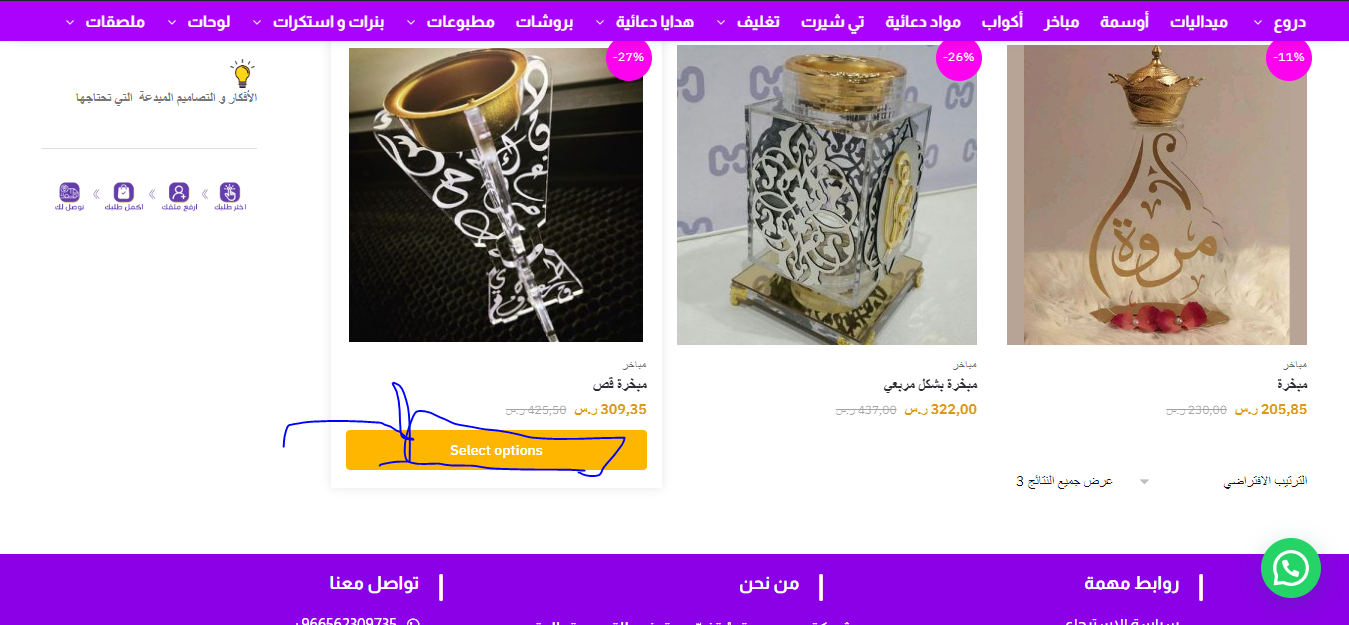Click the اختر طلبك pointing-hand icon
The height and width of the screenshot is (625, 1349).
[x=230, y=192]
